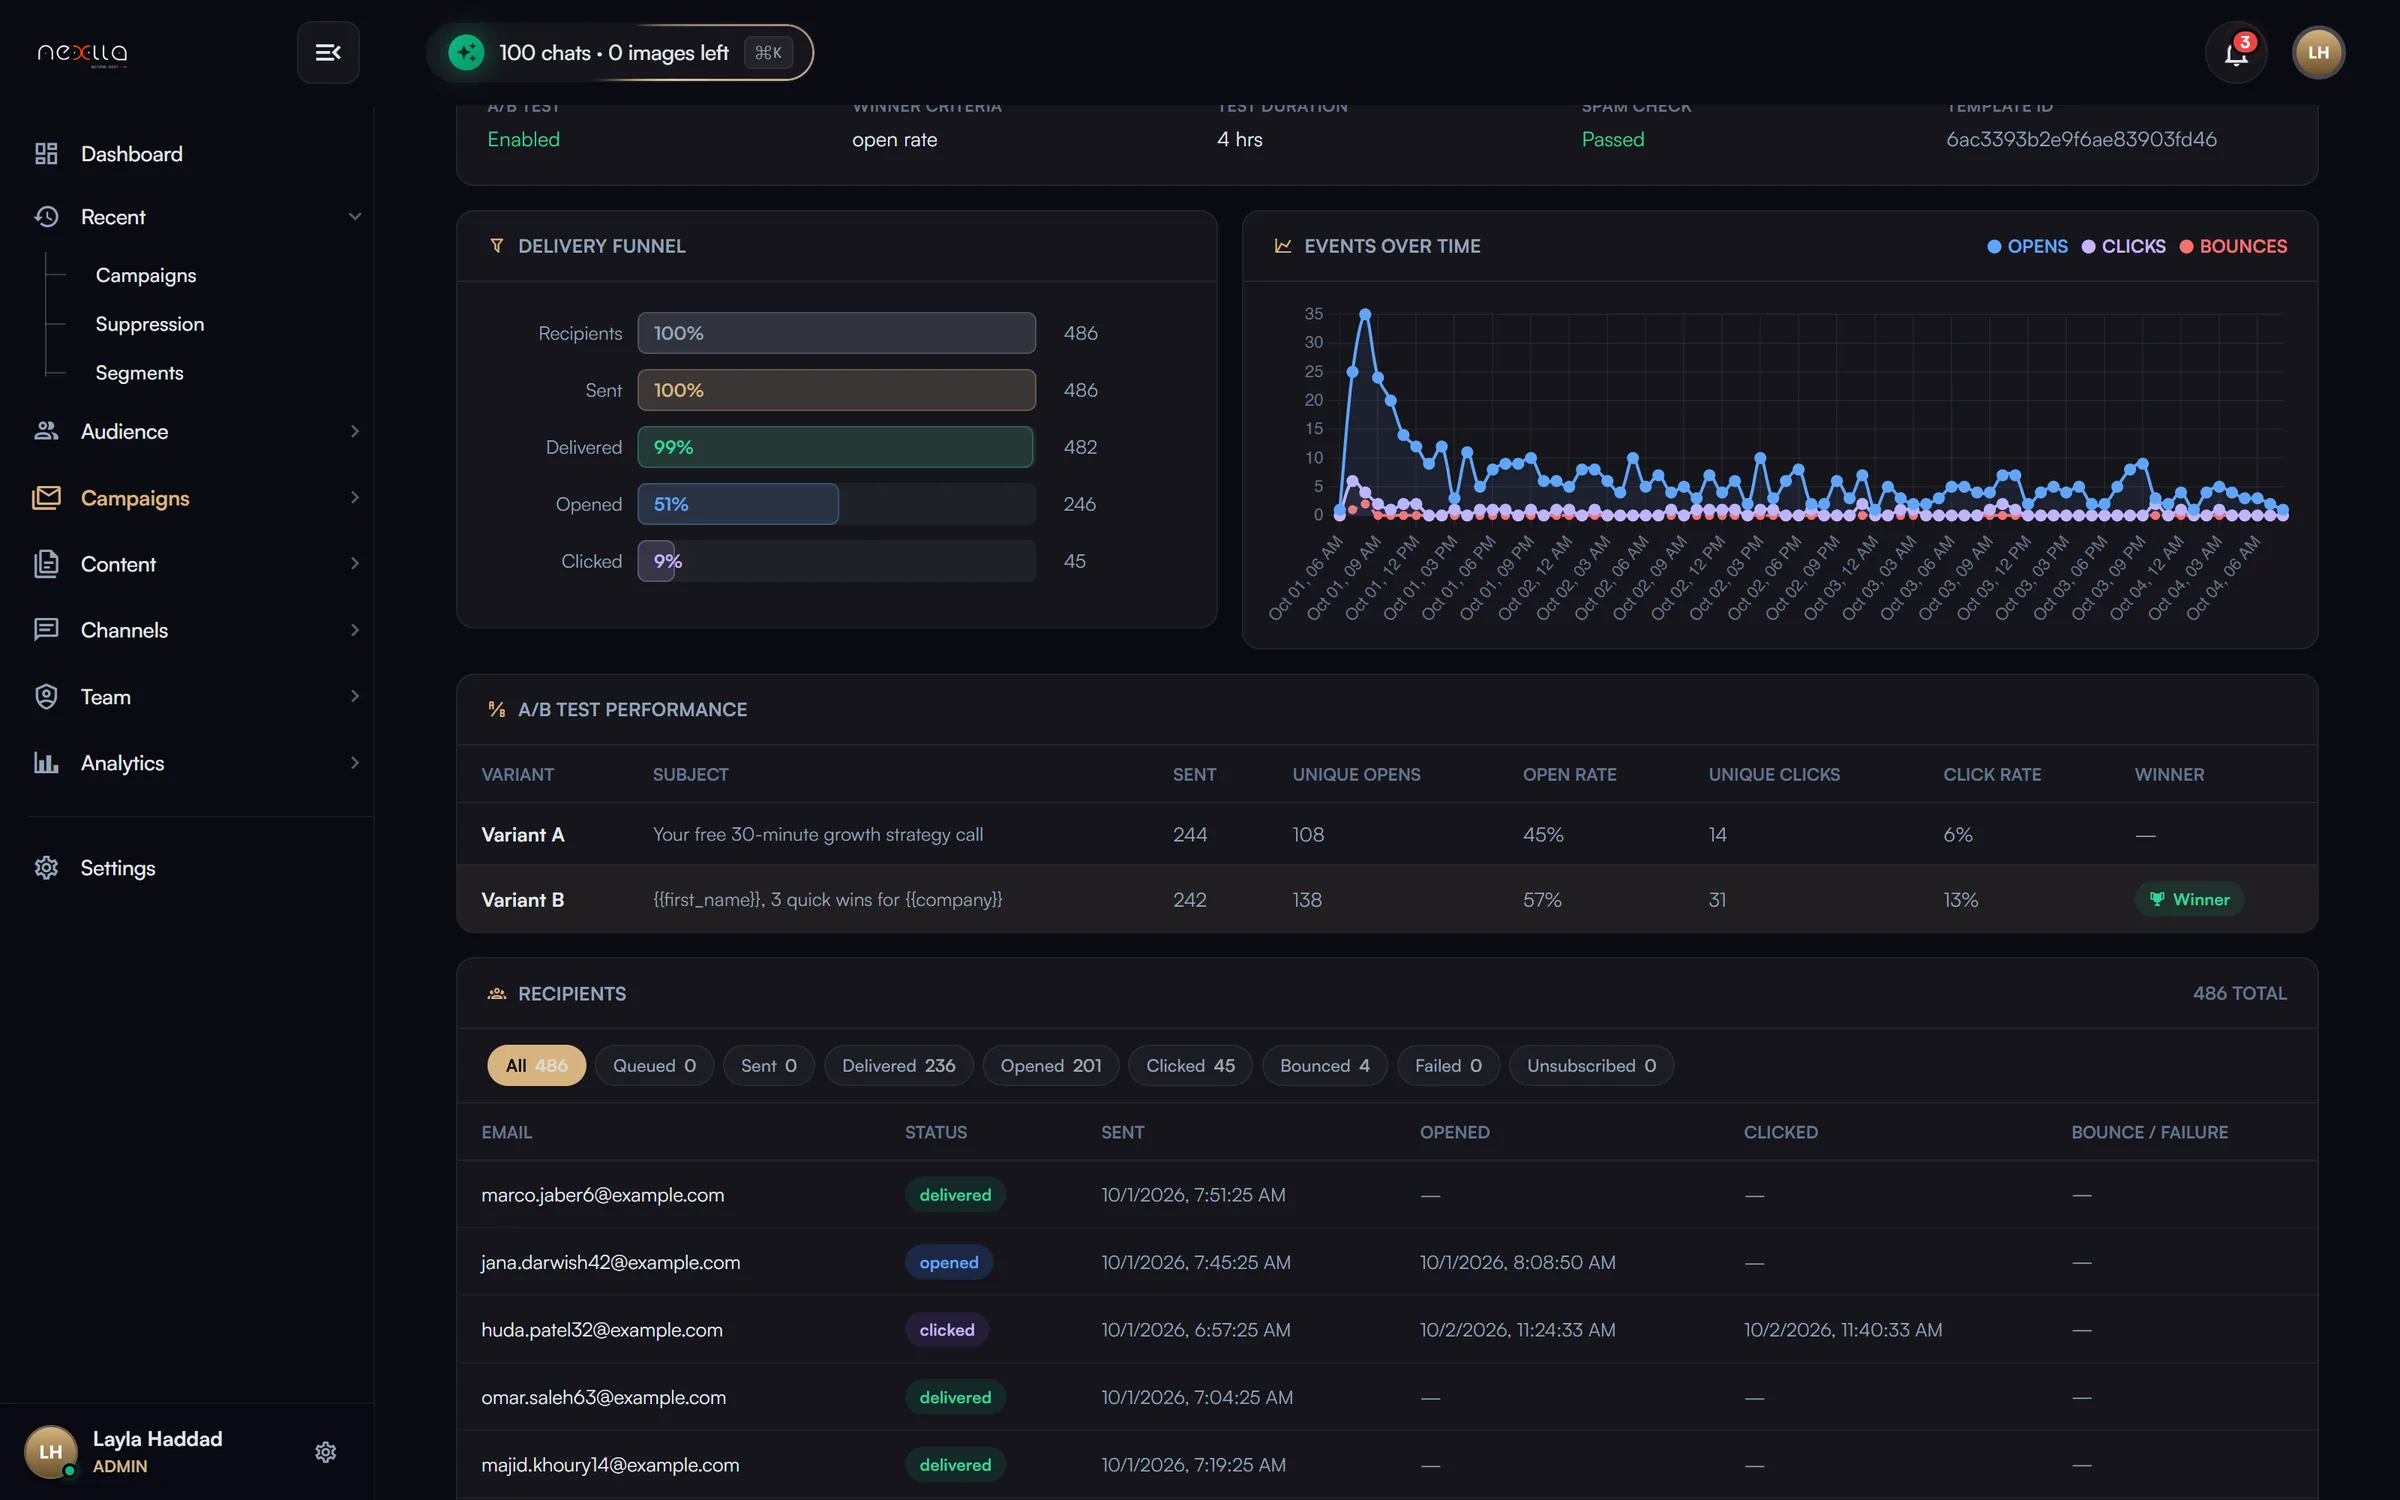Click the Delivered 99% funnel bar
Viewport: 2400px width, 1500px height.
pos(835,447)
